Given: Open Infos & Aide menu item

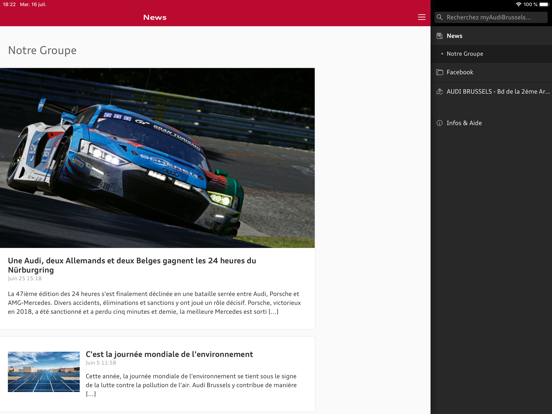Looking at the screenshot, I should [491, 123].
